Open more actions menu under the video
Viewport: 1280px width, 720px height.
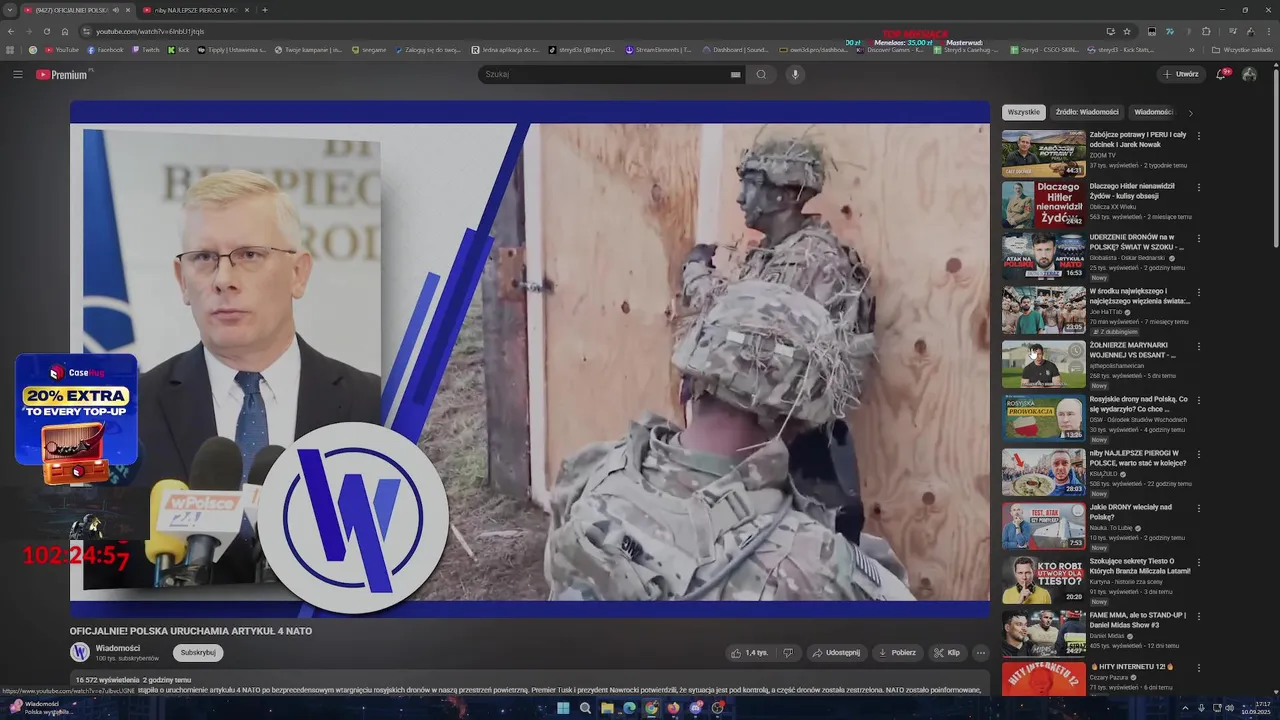click(980, 653)
